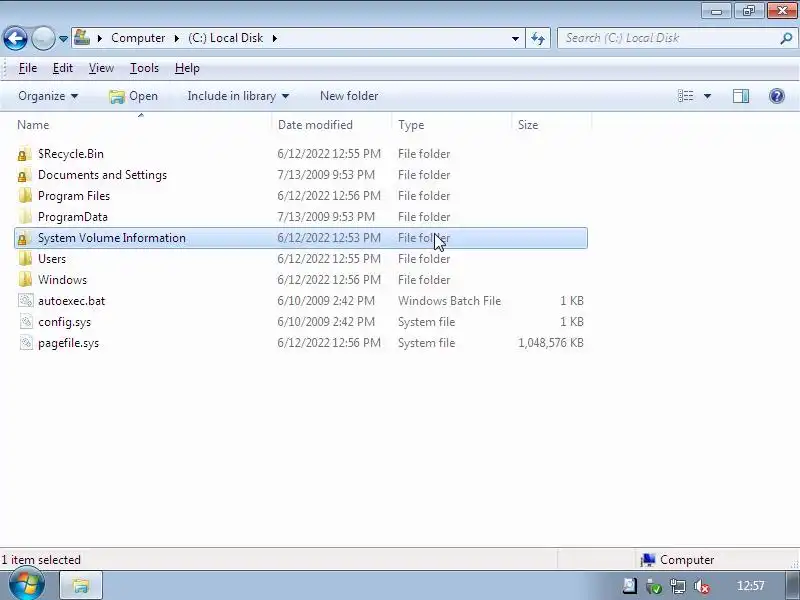Click the Users folder name
Image resolution: width=800 pixels, height=600 pixels.
click(x=52, y=259)
